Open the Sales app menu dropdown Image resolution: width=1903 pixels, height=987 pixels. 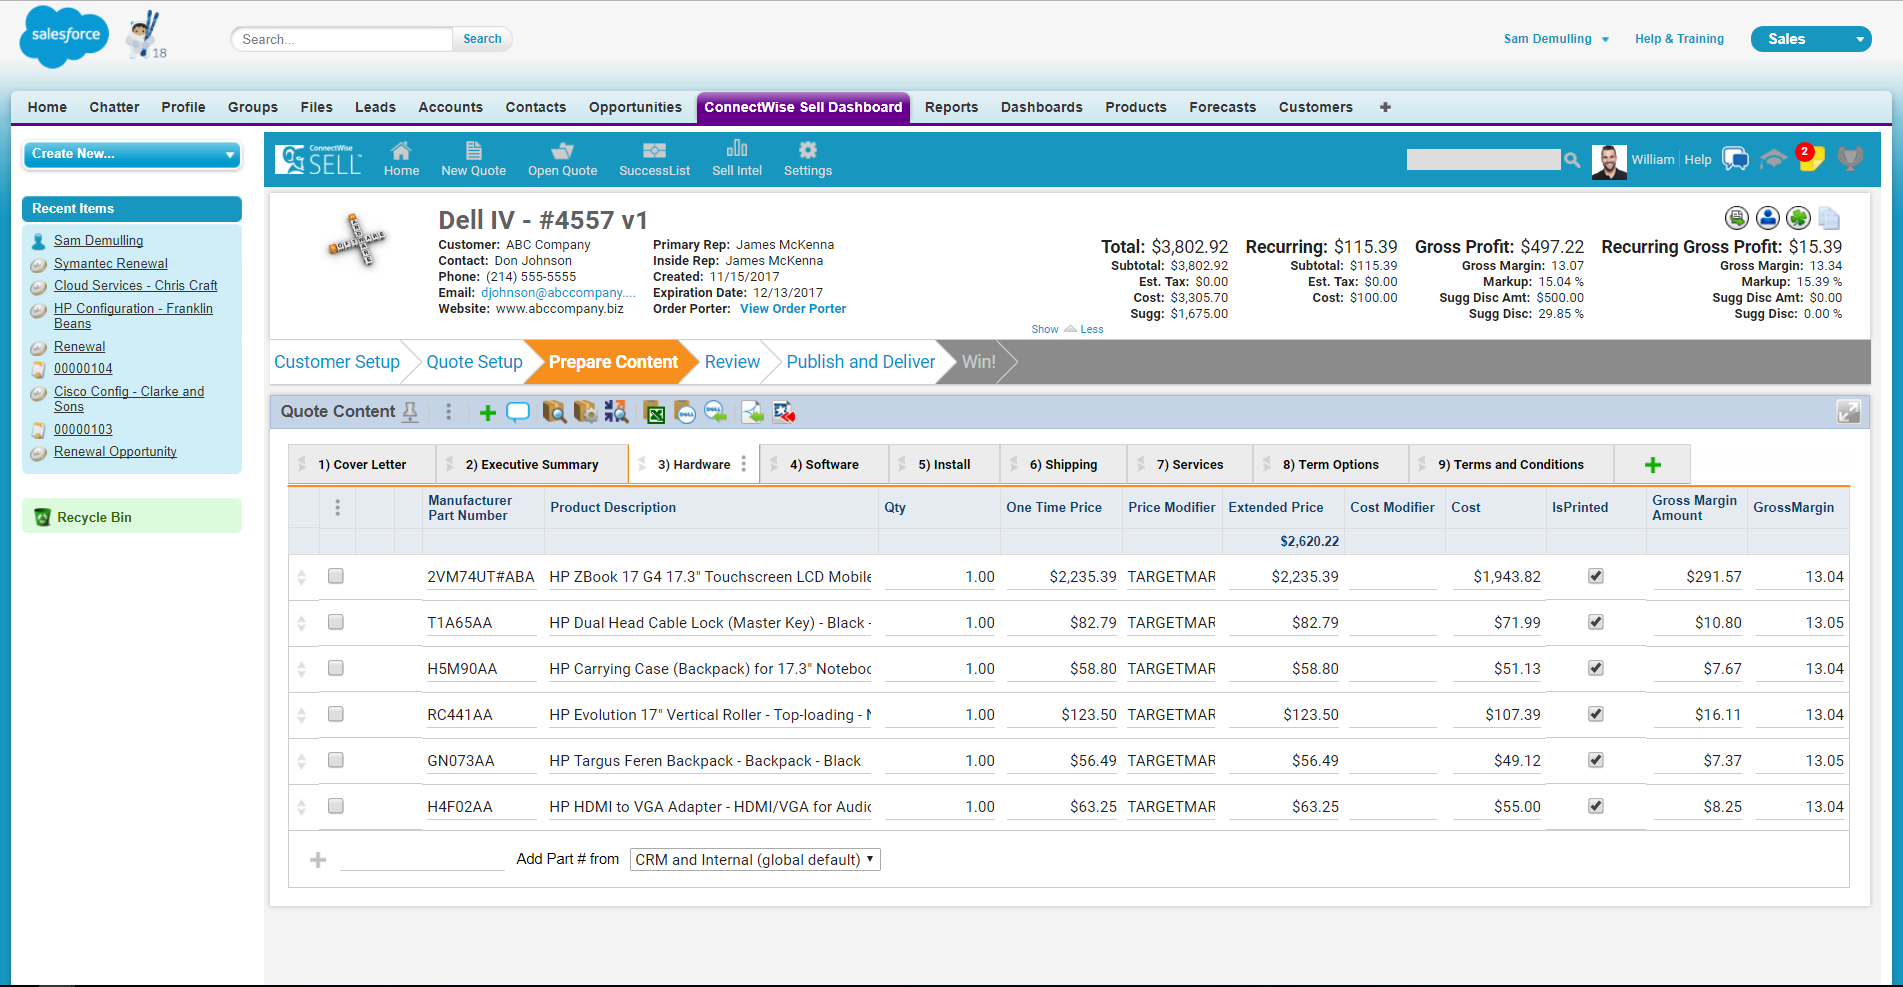[1810, 39]
